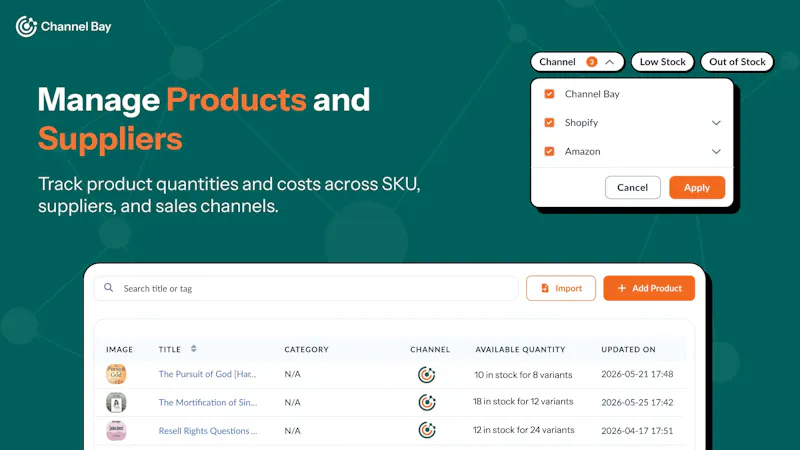Click the Available Quantity column header
The width and height of the screenshot is (800, 450).
[520, 349]
